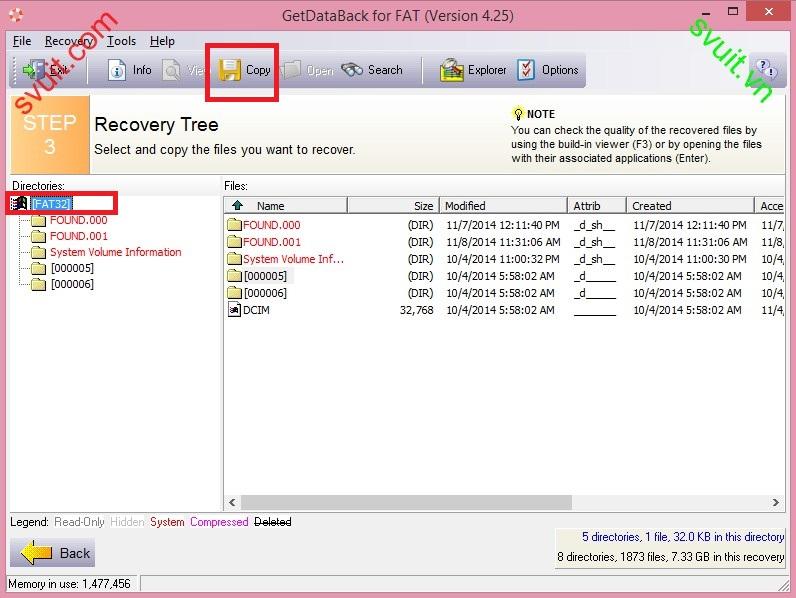Click the GetDataBack app icon in title bar
Viewport: 796px width, 598px height.
[16, 15]
